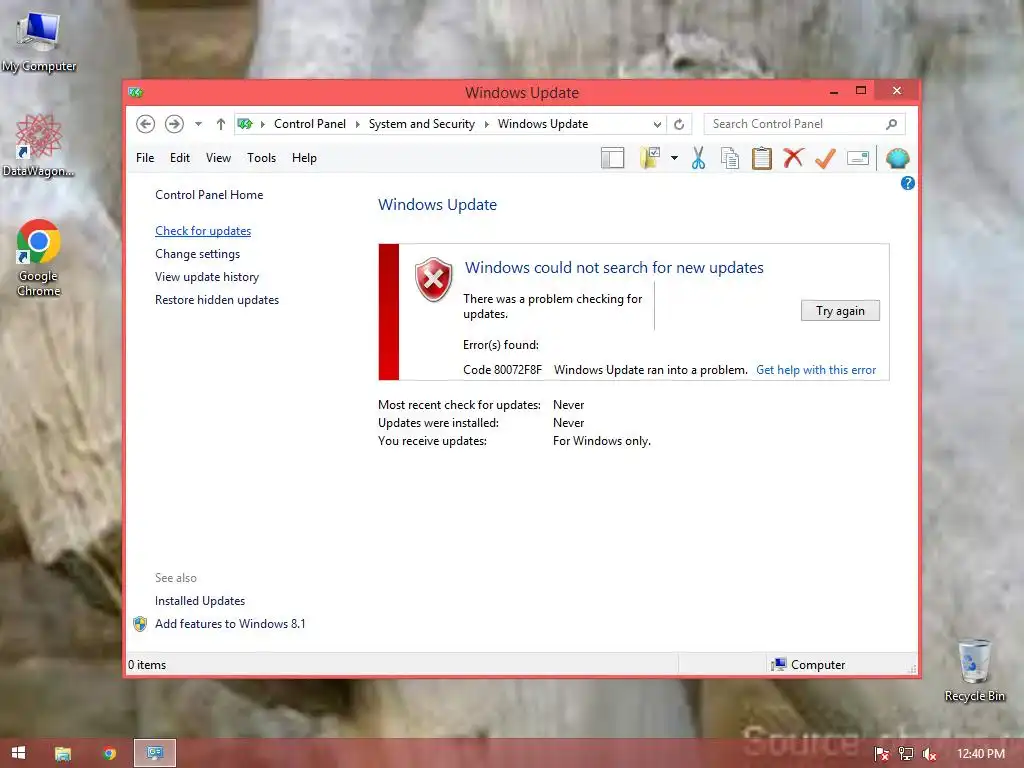The height and width of the screenshot is (768, 1024).
Task: Click the window title bar update icon
Action: point(136,92)
